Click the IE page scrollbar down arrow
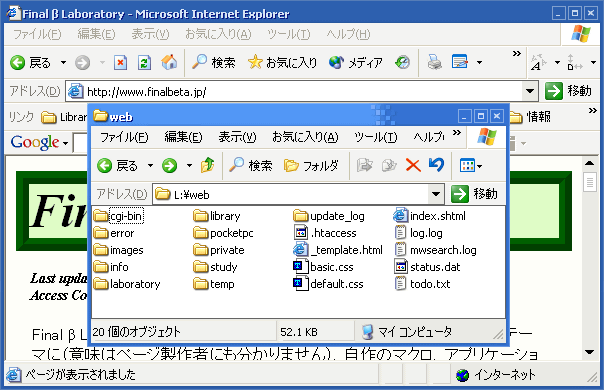This screenshot has width=604, height=390. [x=589, y=352]
